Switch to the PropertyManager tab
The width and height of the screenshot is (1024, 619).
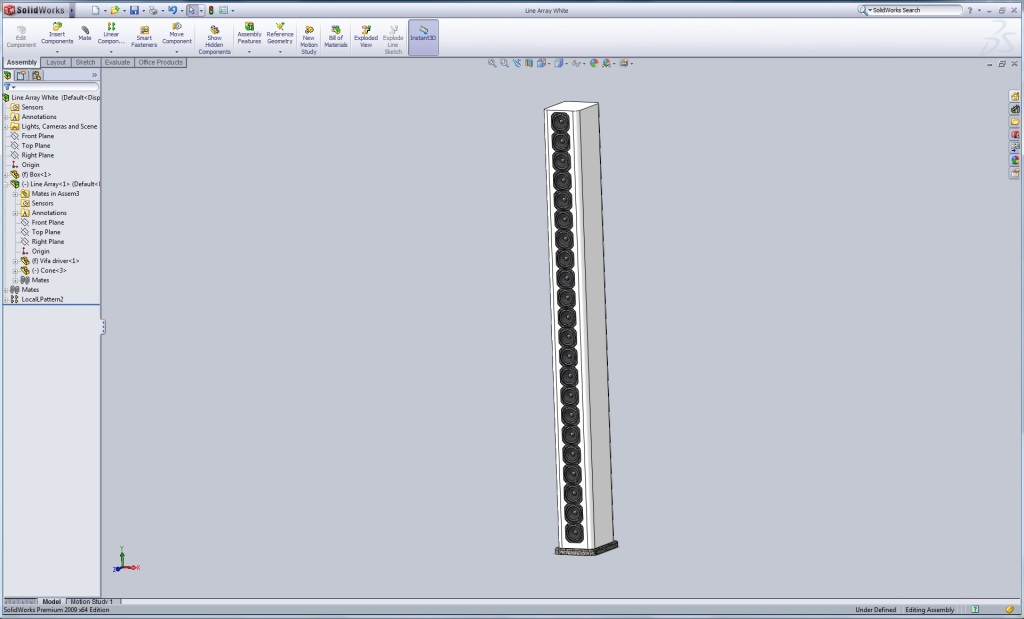tap(22, 76)
